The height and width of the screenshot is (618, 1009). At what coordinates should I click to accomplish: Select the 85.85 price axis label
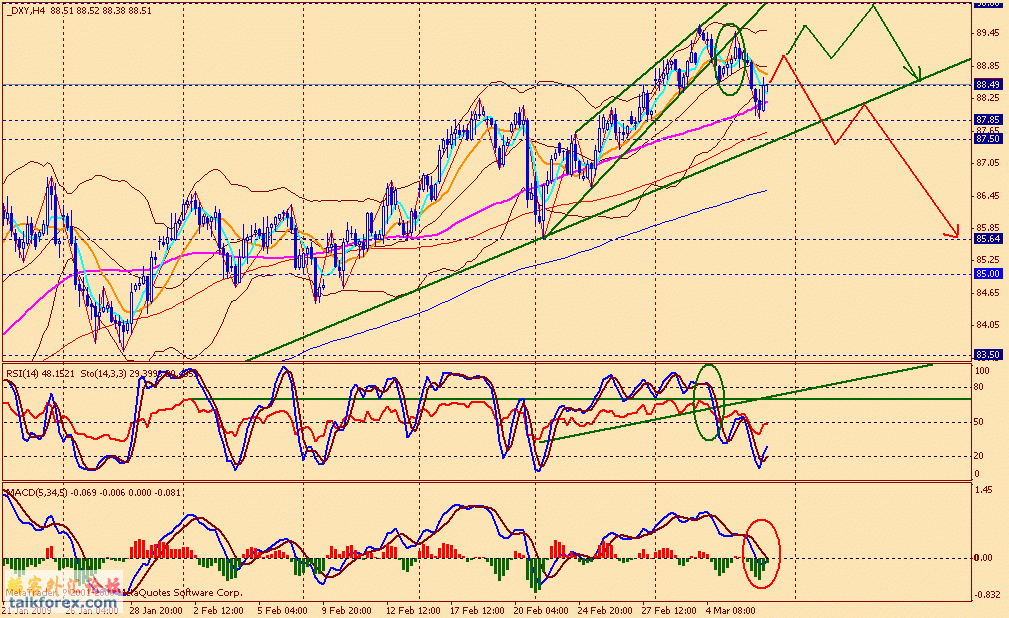[x=988, y=227]
